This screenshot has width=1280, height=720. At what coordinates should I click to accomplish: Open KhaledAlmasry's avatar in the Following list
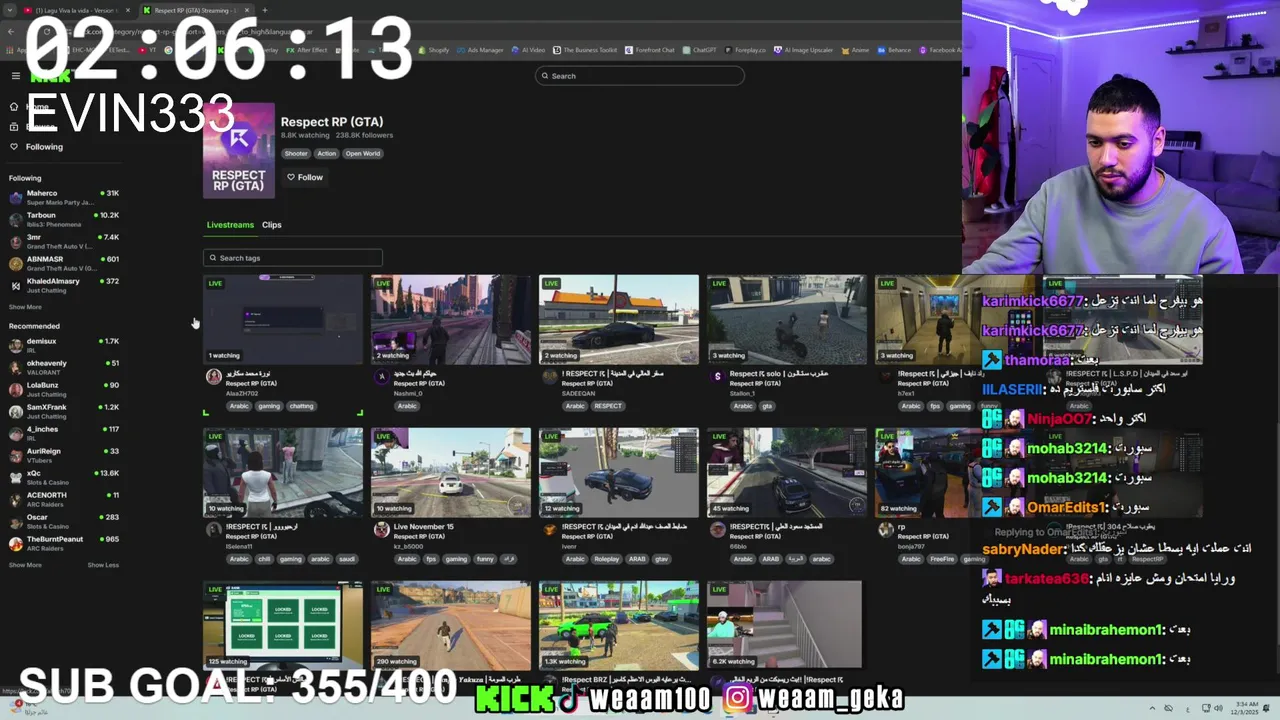tap(16, 285)
